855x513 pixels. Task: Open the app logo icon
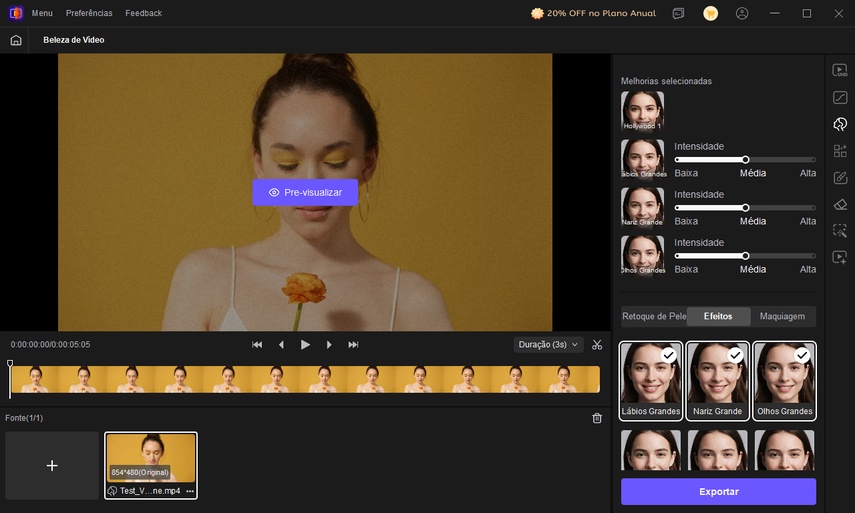click(16, 13)
